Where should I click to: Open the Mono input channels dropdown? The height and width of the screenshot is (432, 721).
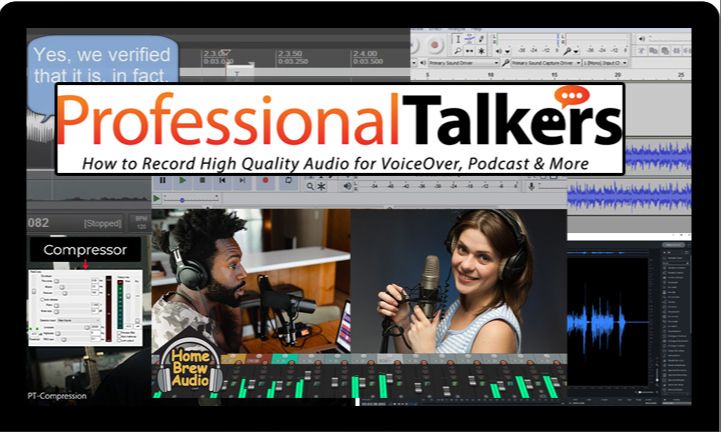click(605, 63)
